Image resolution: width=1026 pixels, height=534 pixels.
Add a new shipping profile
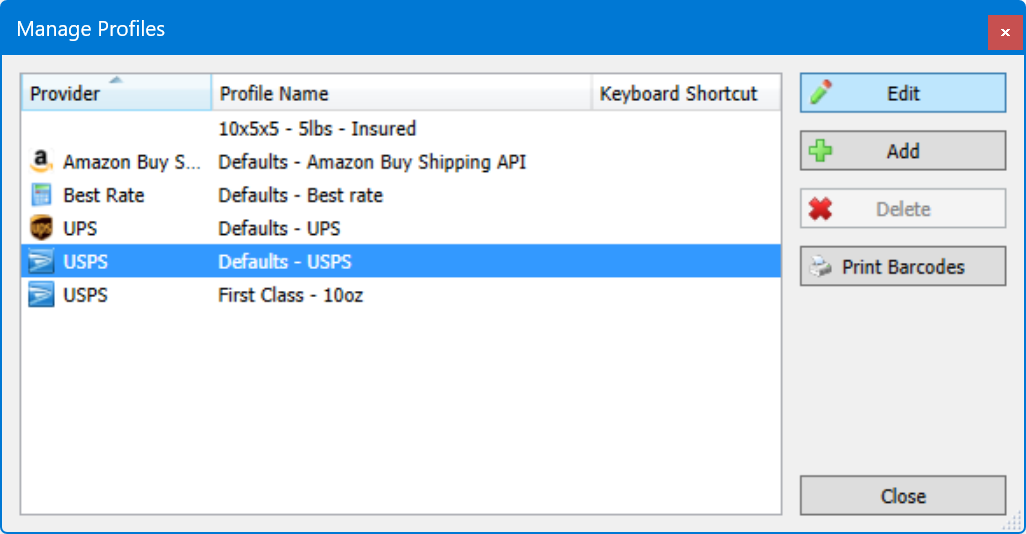902,151
